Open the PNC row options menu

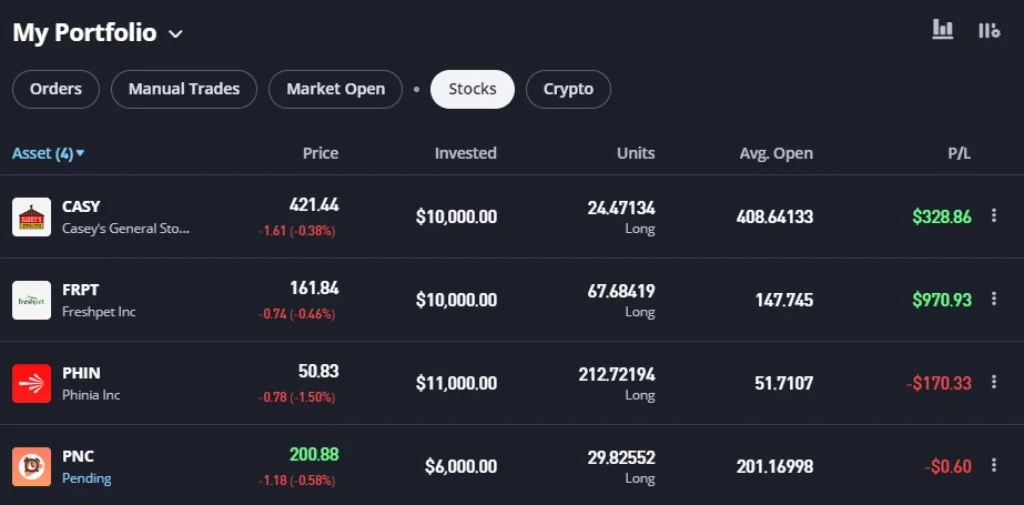(993, 465)
